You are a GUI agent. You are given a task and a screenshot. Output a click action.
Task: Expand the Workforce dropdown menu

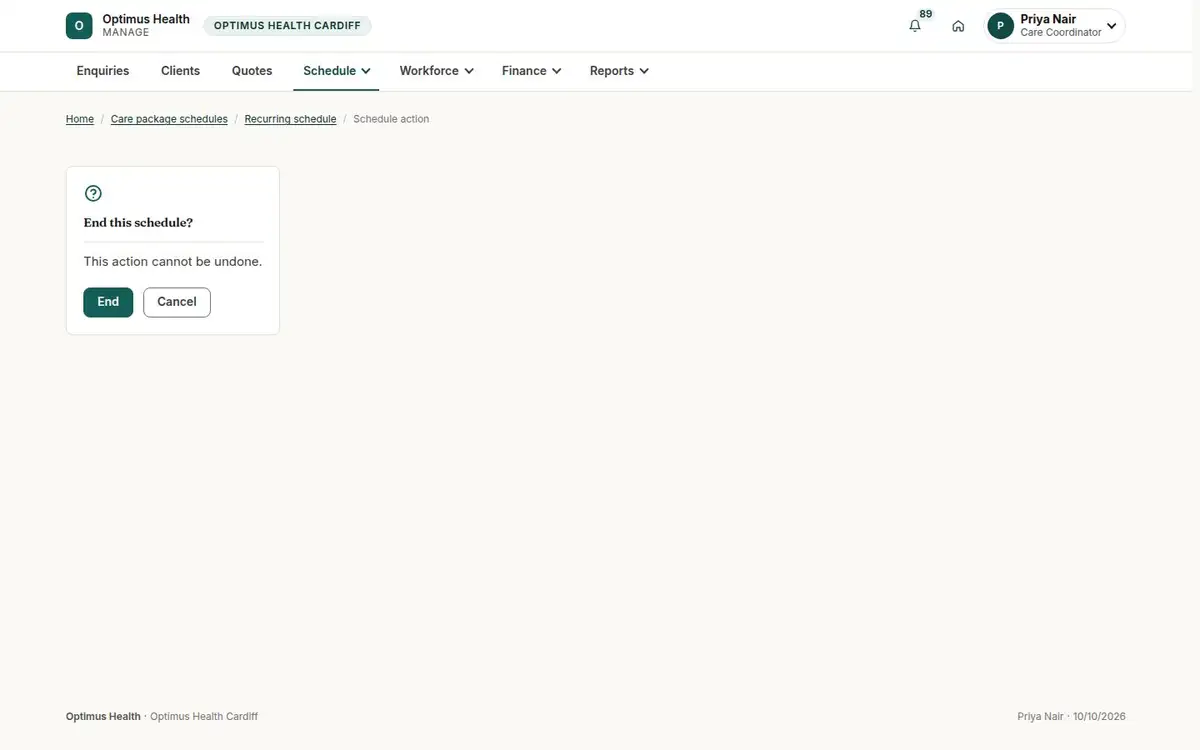436,71
